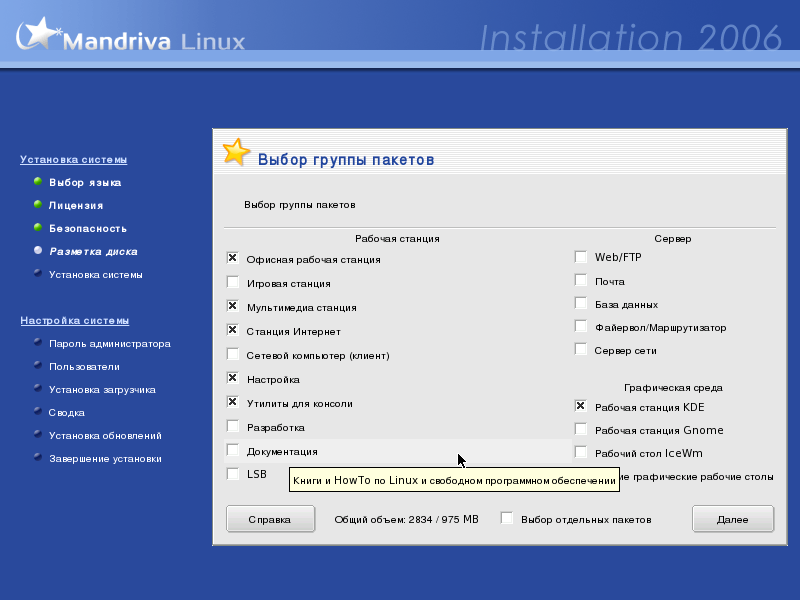800x600 pixels.
Task: Click the Общий объем size readout
Action: coord(406,519)
